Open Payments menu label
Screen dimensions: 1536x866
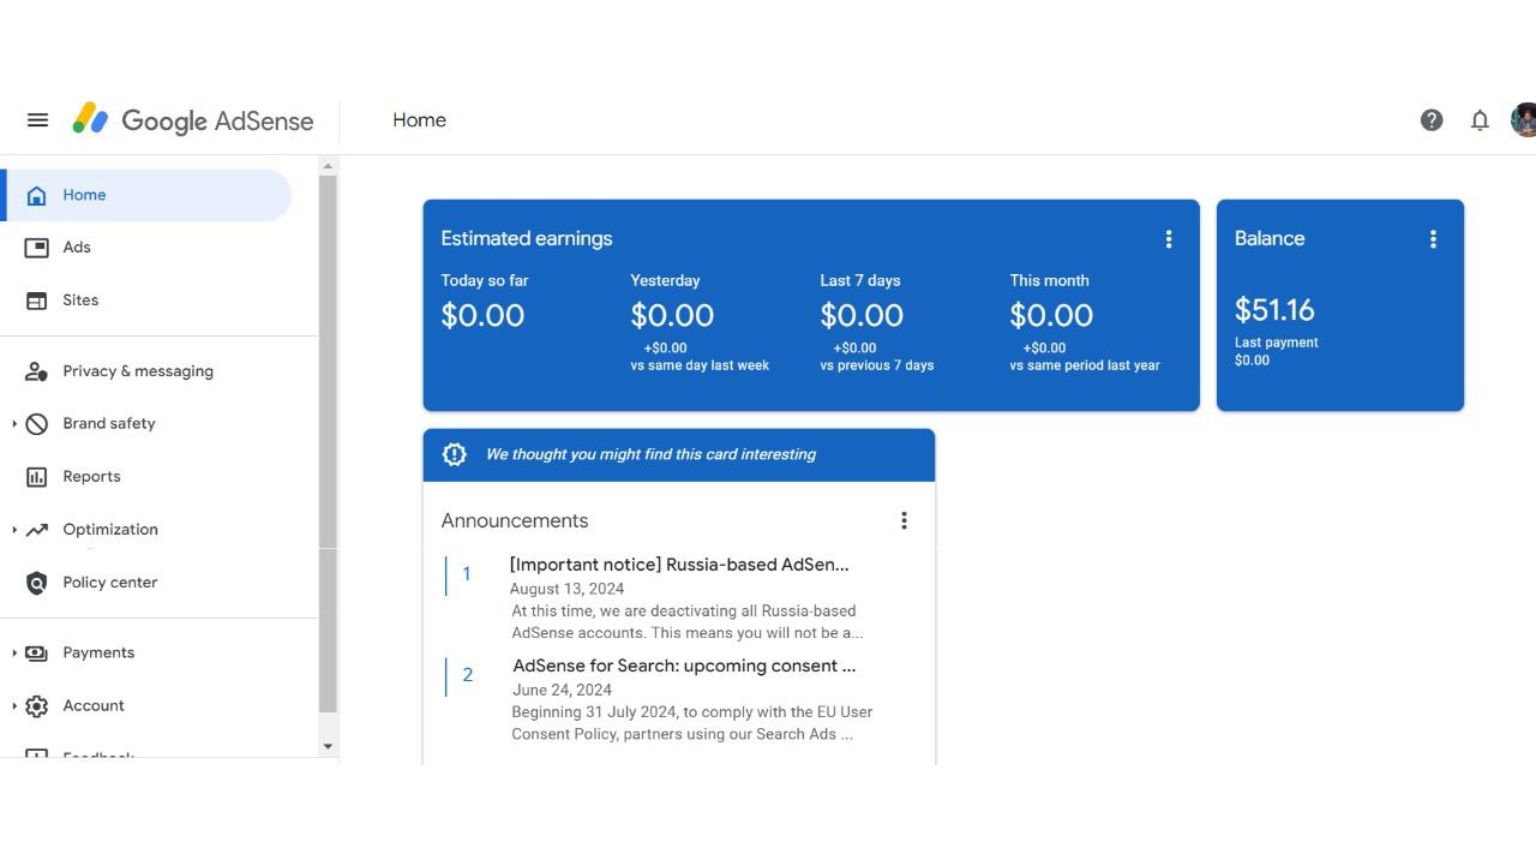pos(98,653)
